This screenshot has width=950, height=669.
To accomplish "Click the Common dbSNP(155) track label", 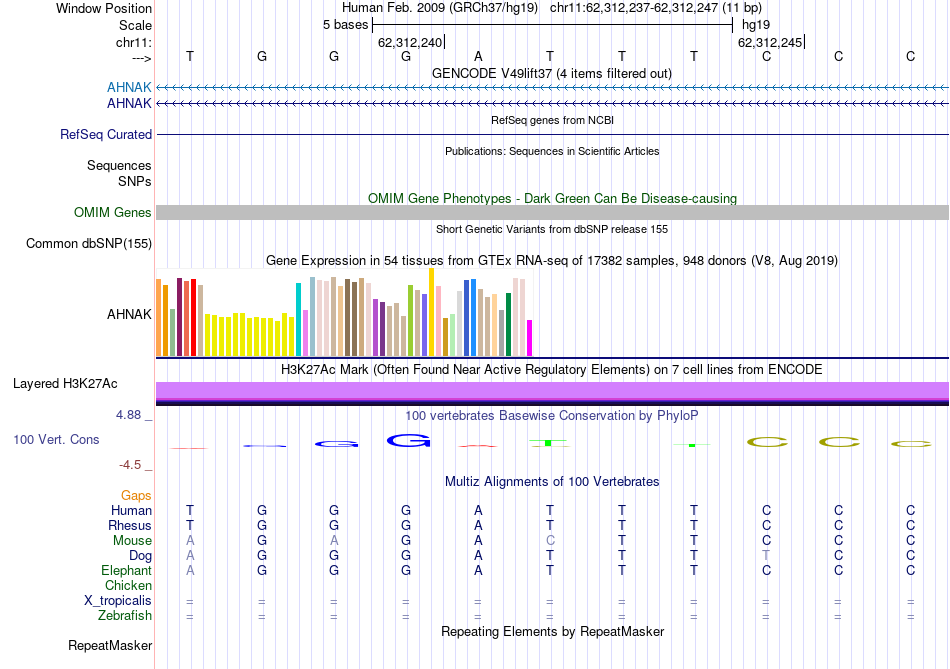I will coord(89,244).
